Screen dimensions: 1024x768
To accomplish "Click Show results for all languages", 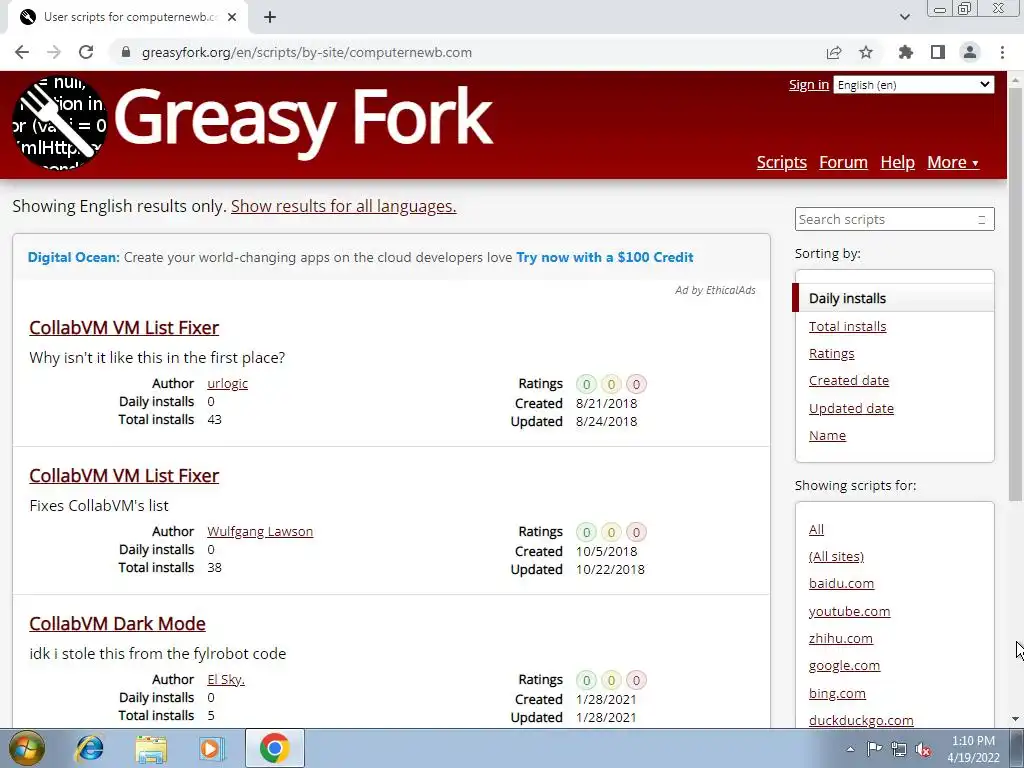I will [344, 206].
